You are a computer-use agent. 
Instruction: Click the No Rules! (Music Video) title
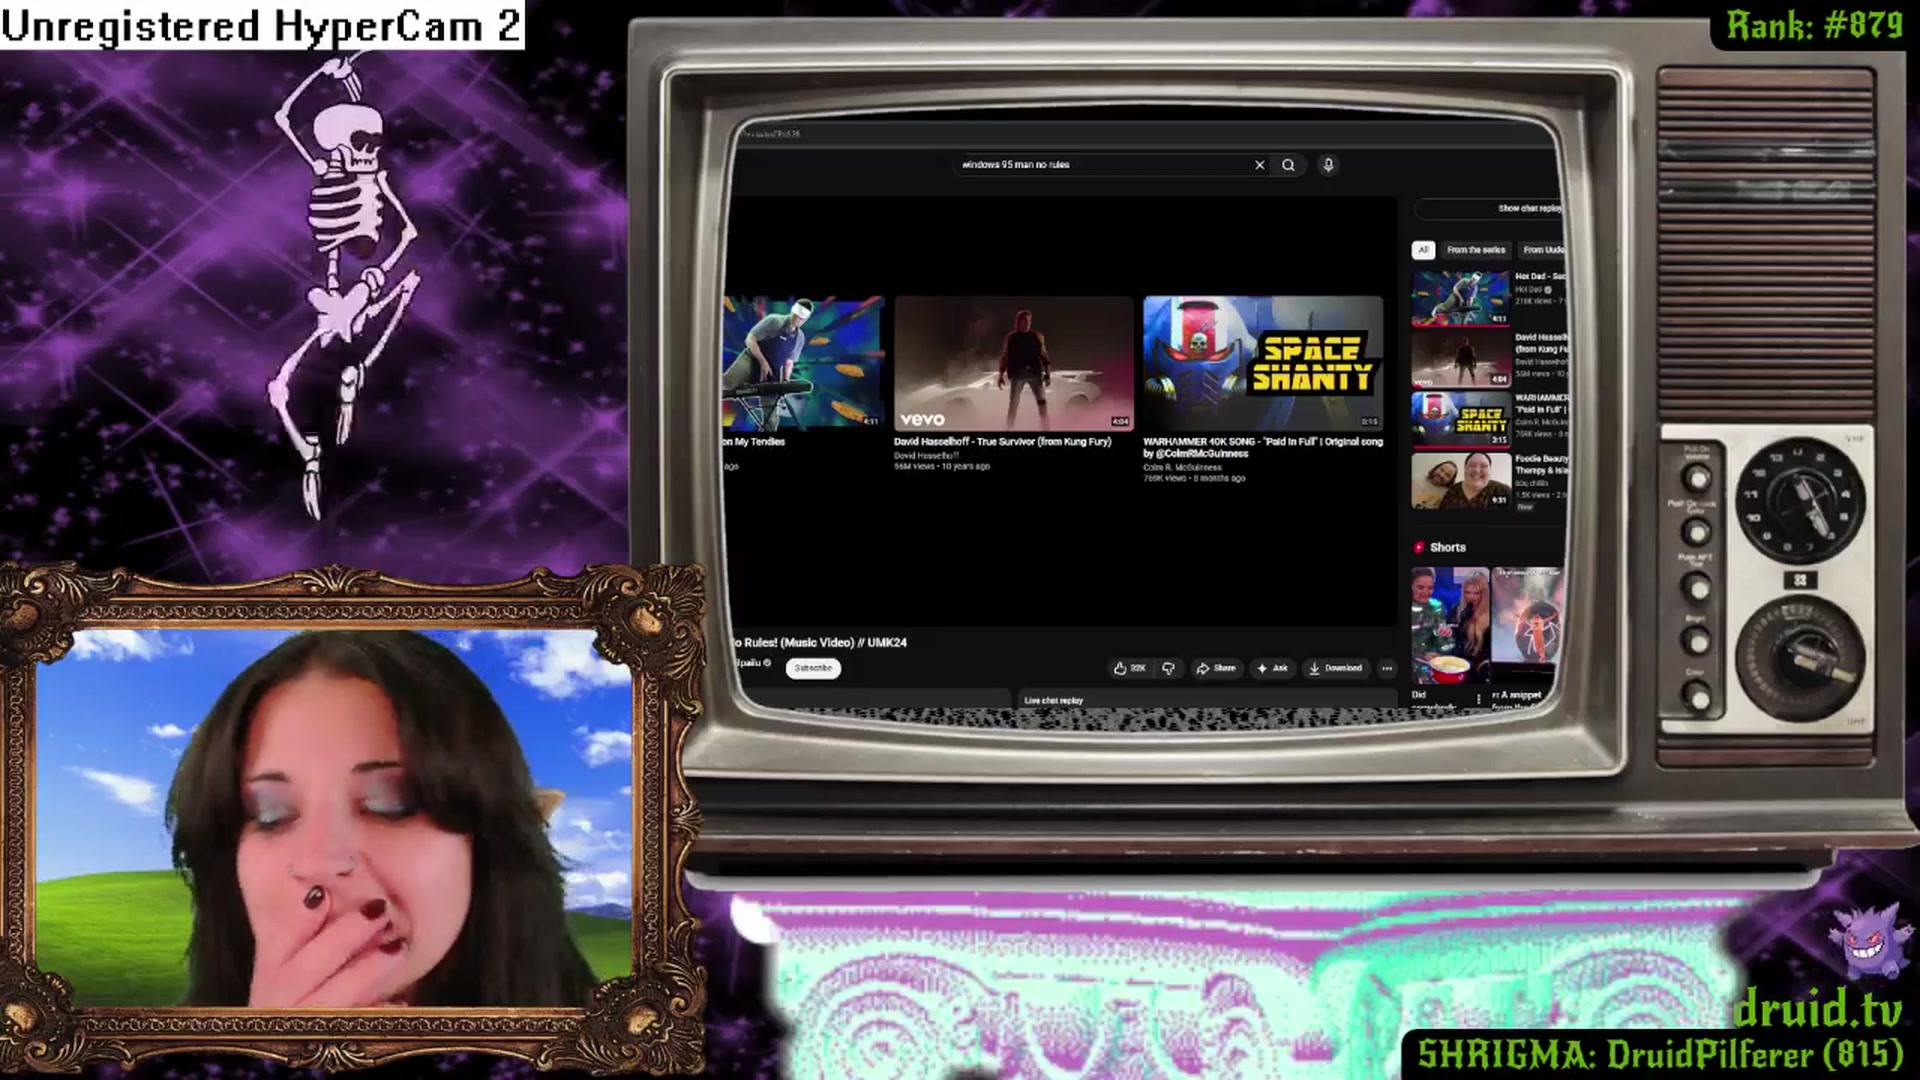tap(820, 642)
